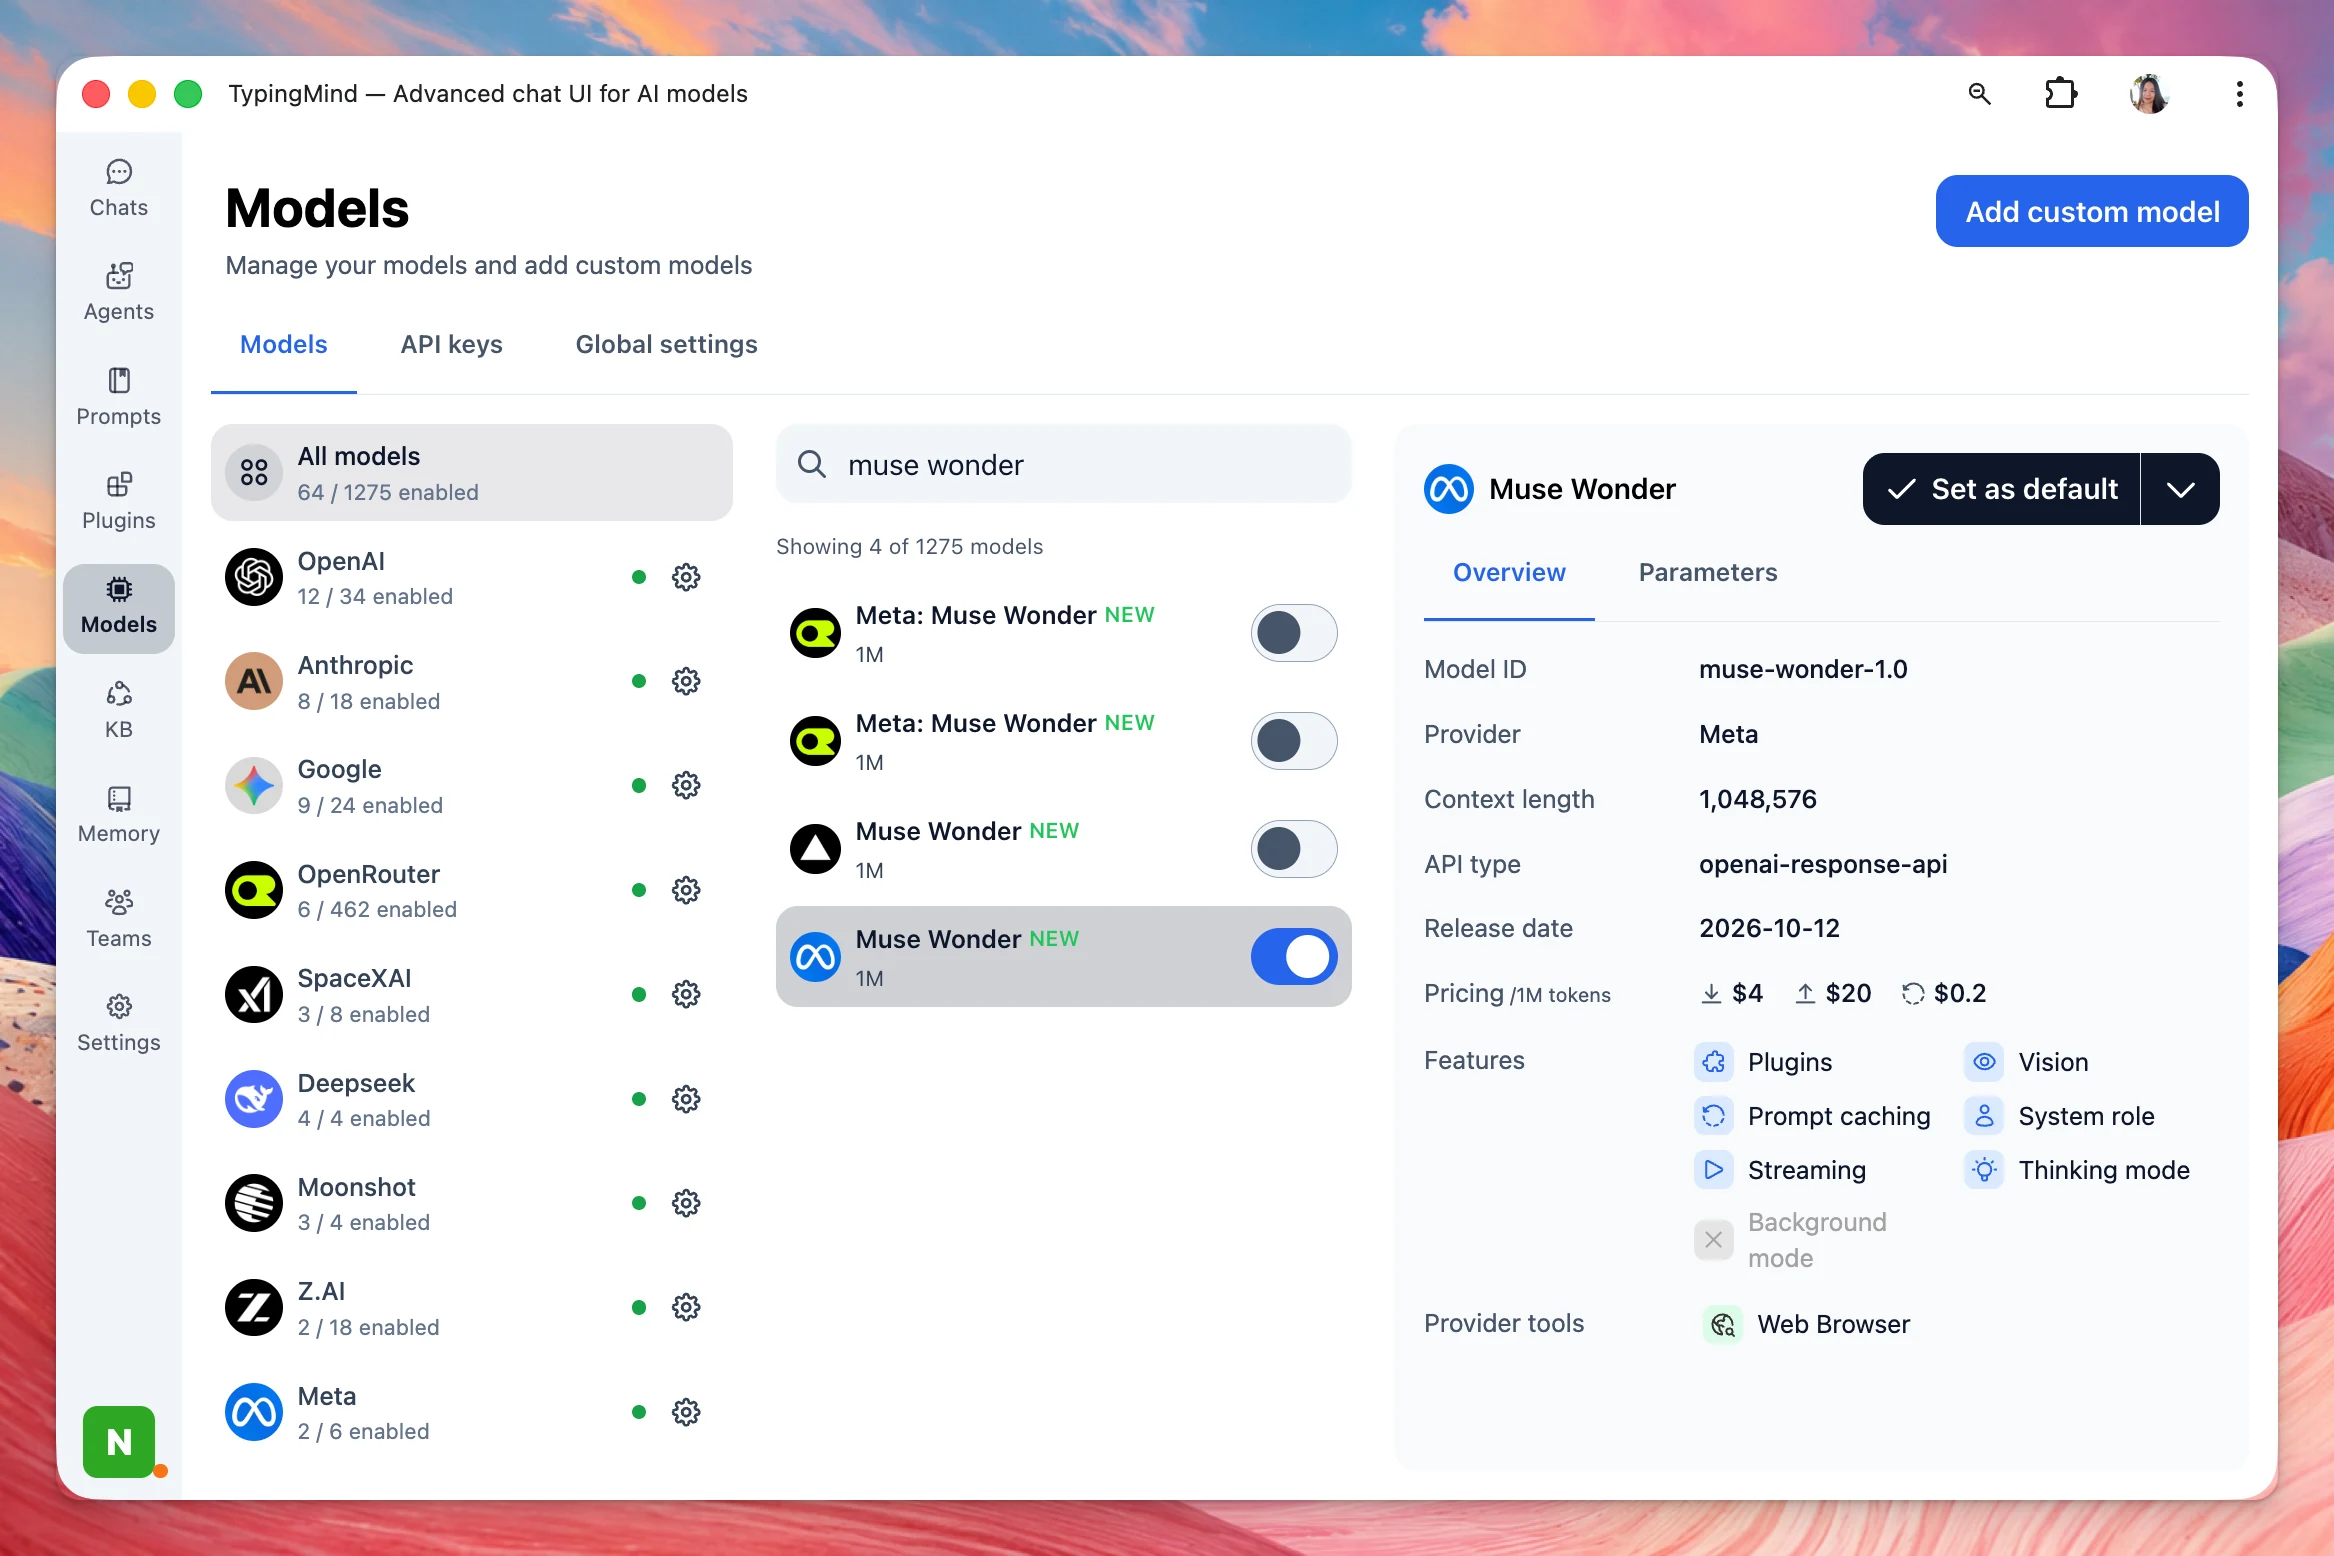Open the Plugins sidebar section
The image size is (2334, 1556).
pyautogui.click(x=118, y=502)
